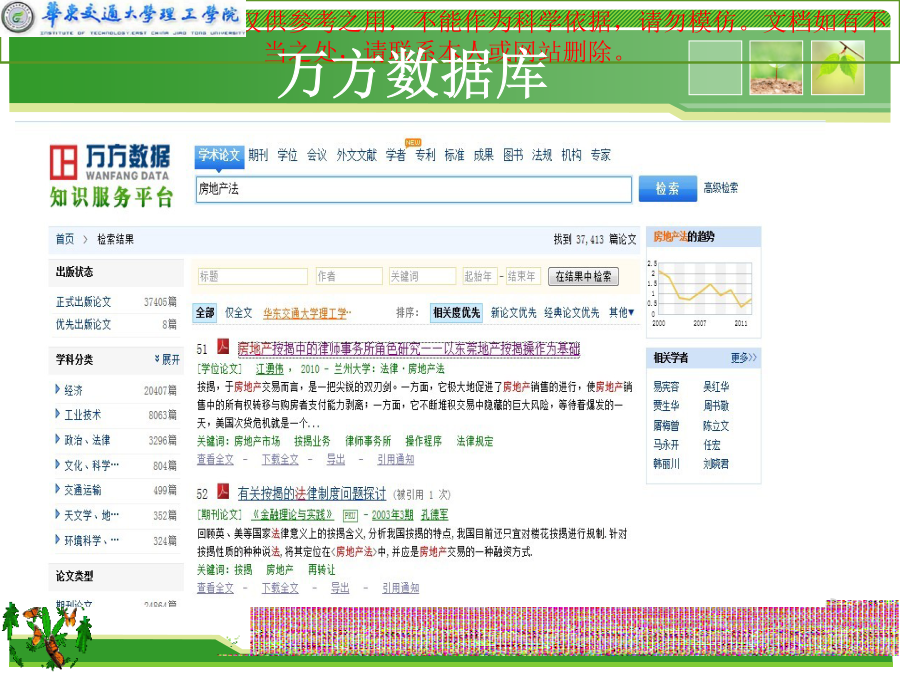Sort by 新论文优先
This screenshot has width=900, height=675.
513,313
